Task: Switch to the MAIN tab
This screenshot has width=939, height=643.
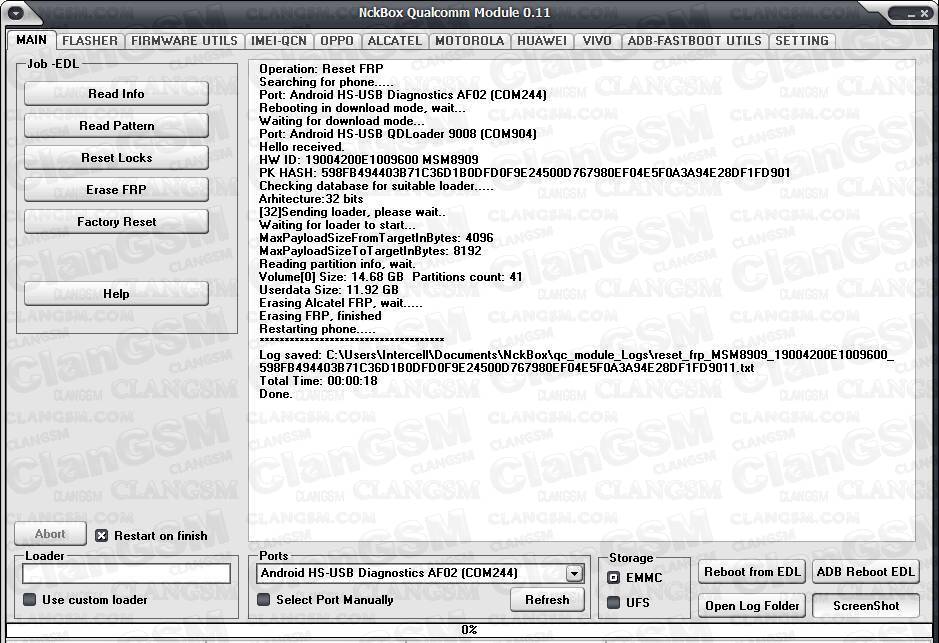Action: tap(31, 40)
